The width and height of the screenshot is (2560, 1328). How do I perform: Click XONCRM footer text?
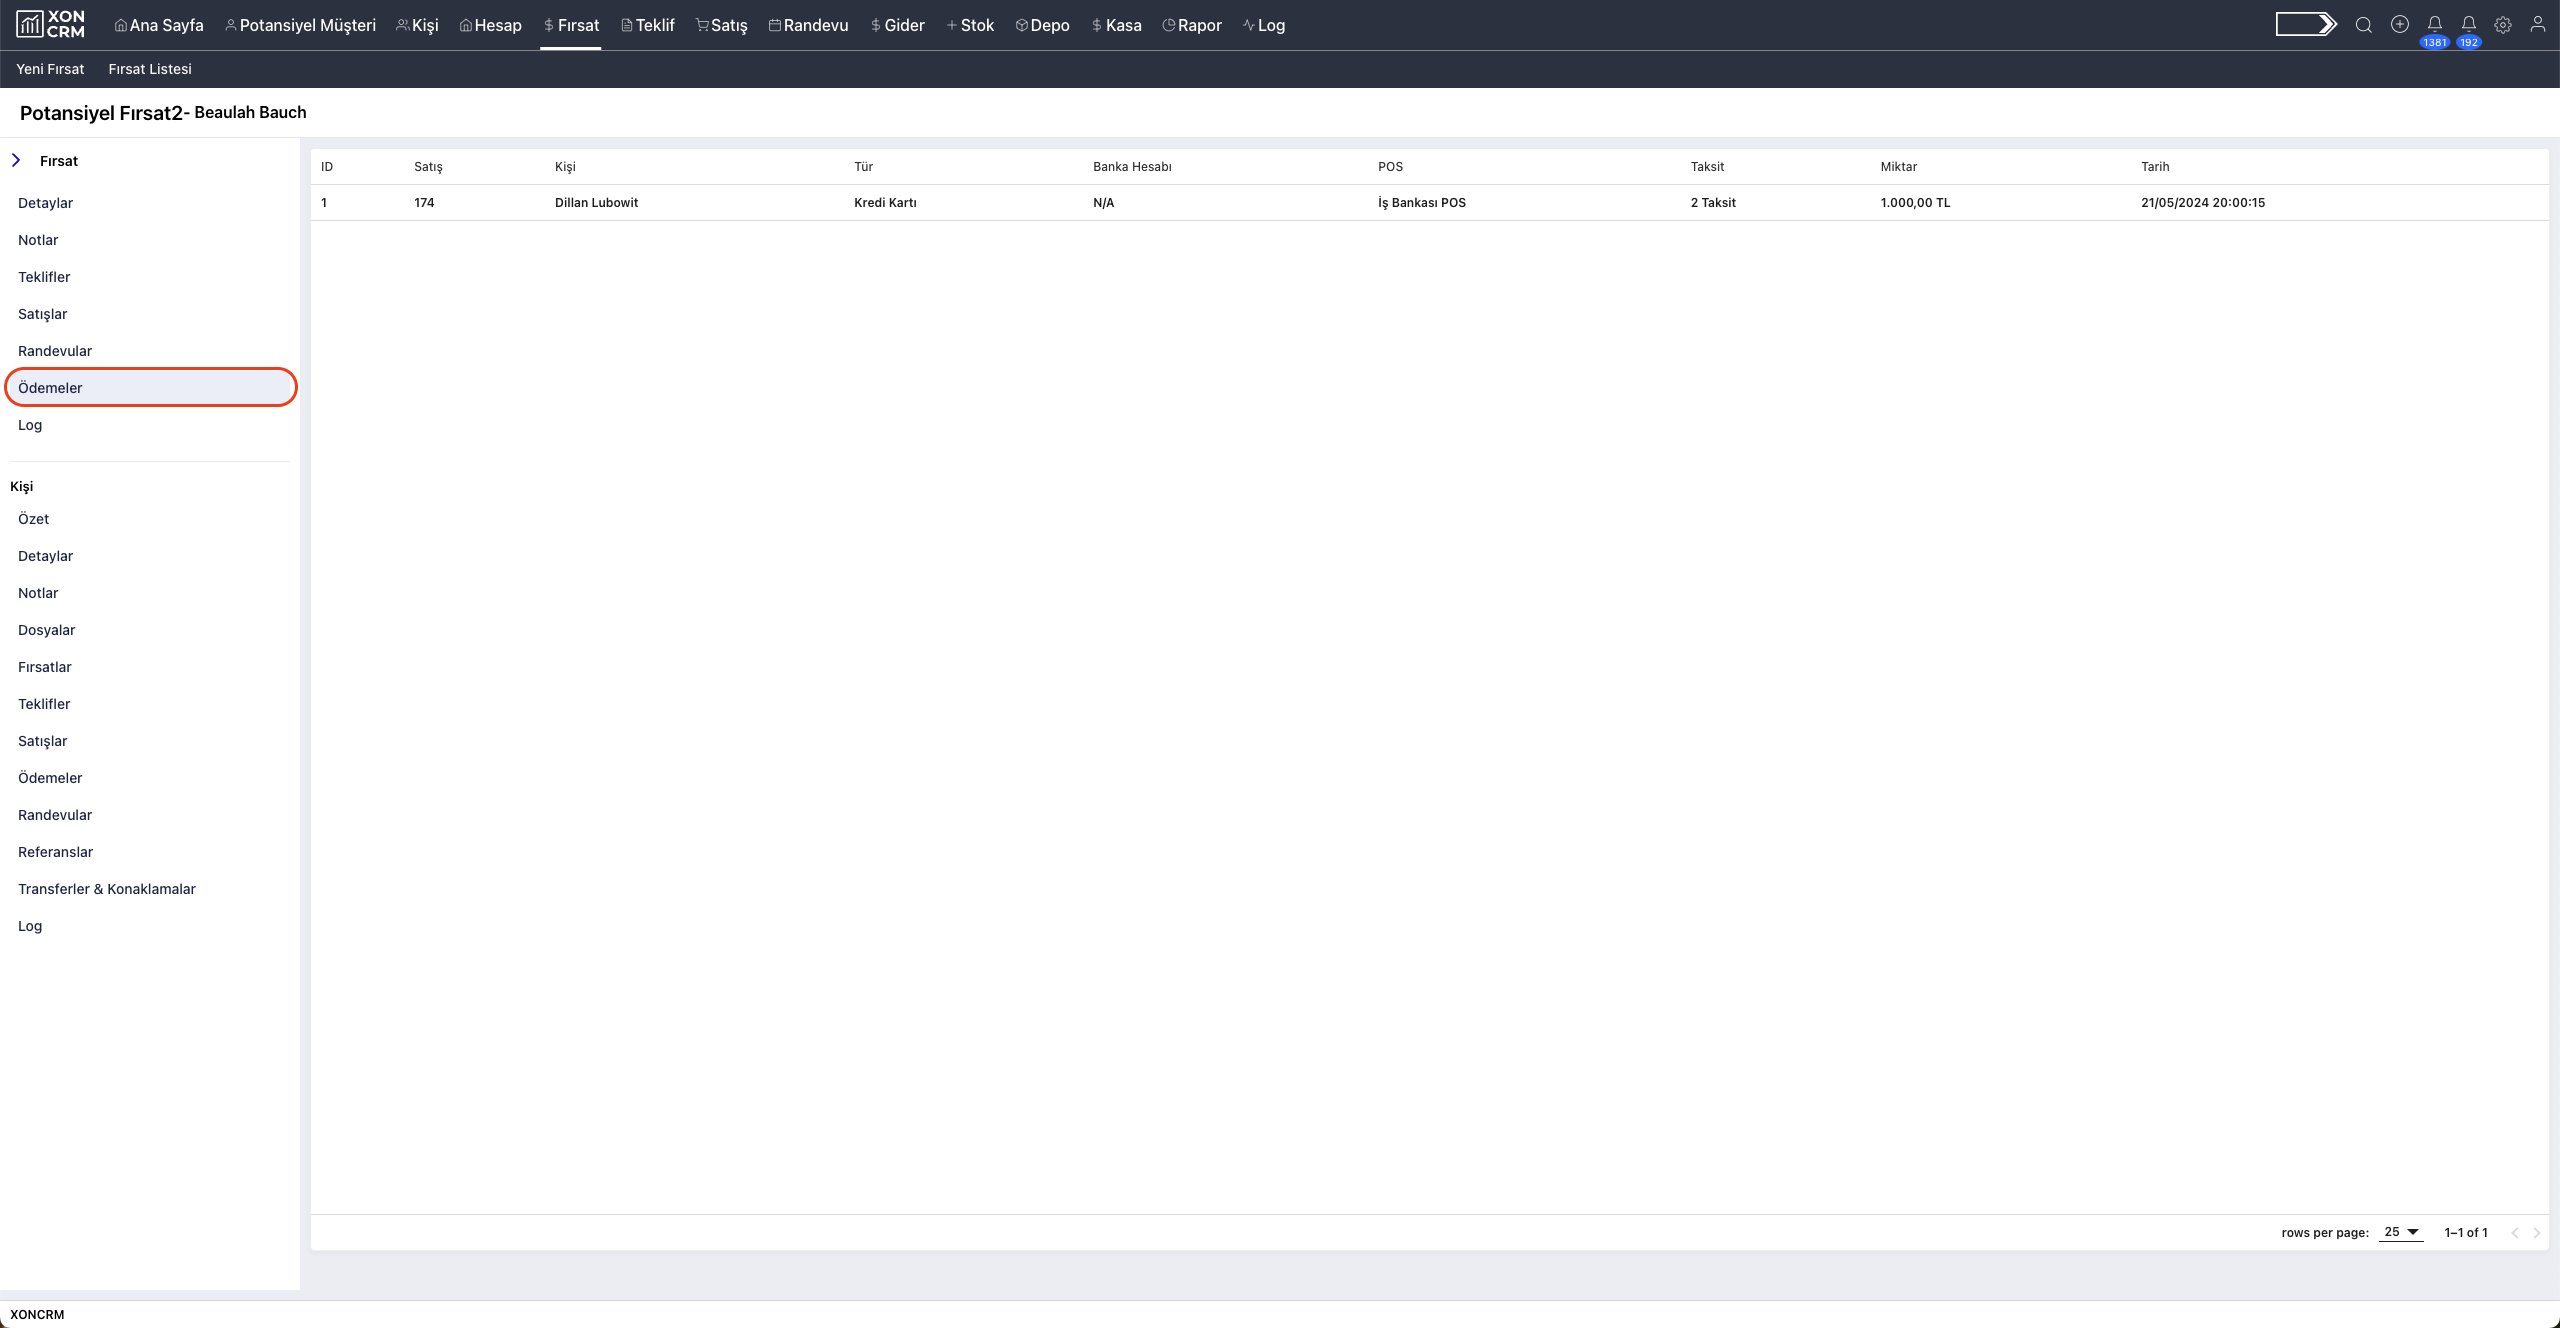tap(37, 1314)
